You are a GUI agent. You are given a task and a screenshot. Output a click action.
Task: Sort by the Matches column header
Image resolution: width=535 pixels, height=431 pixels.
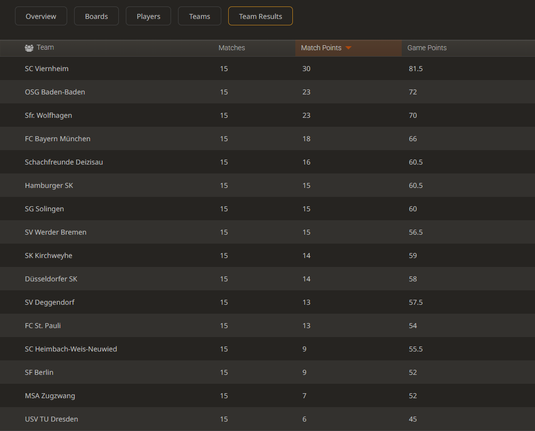[x=232, y=48]
